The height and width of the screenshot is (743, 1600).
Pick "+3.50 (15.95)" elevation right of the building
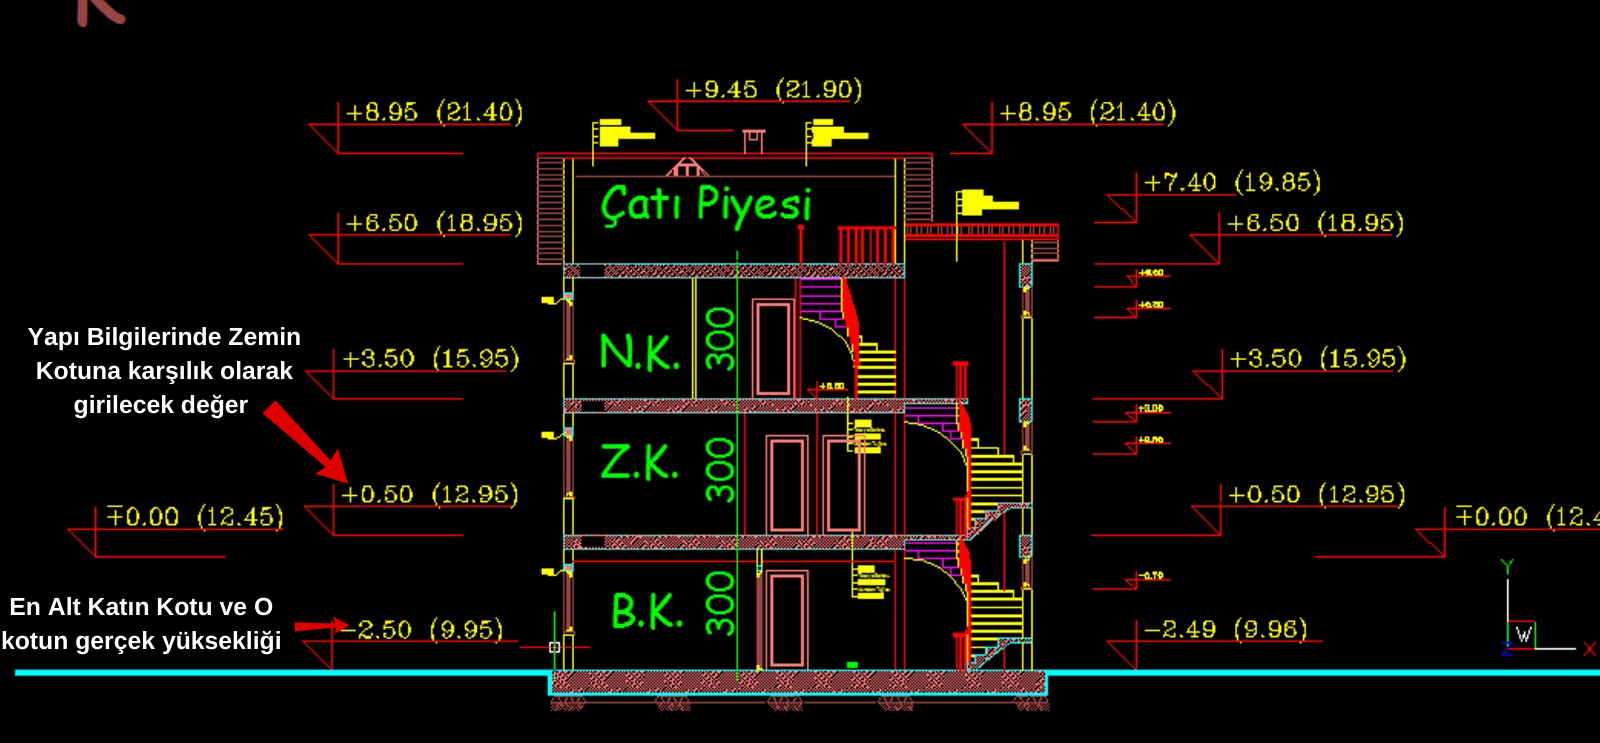pyautogui.click(x=1317, y=359)
